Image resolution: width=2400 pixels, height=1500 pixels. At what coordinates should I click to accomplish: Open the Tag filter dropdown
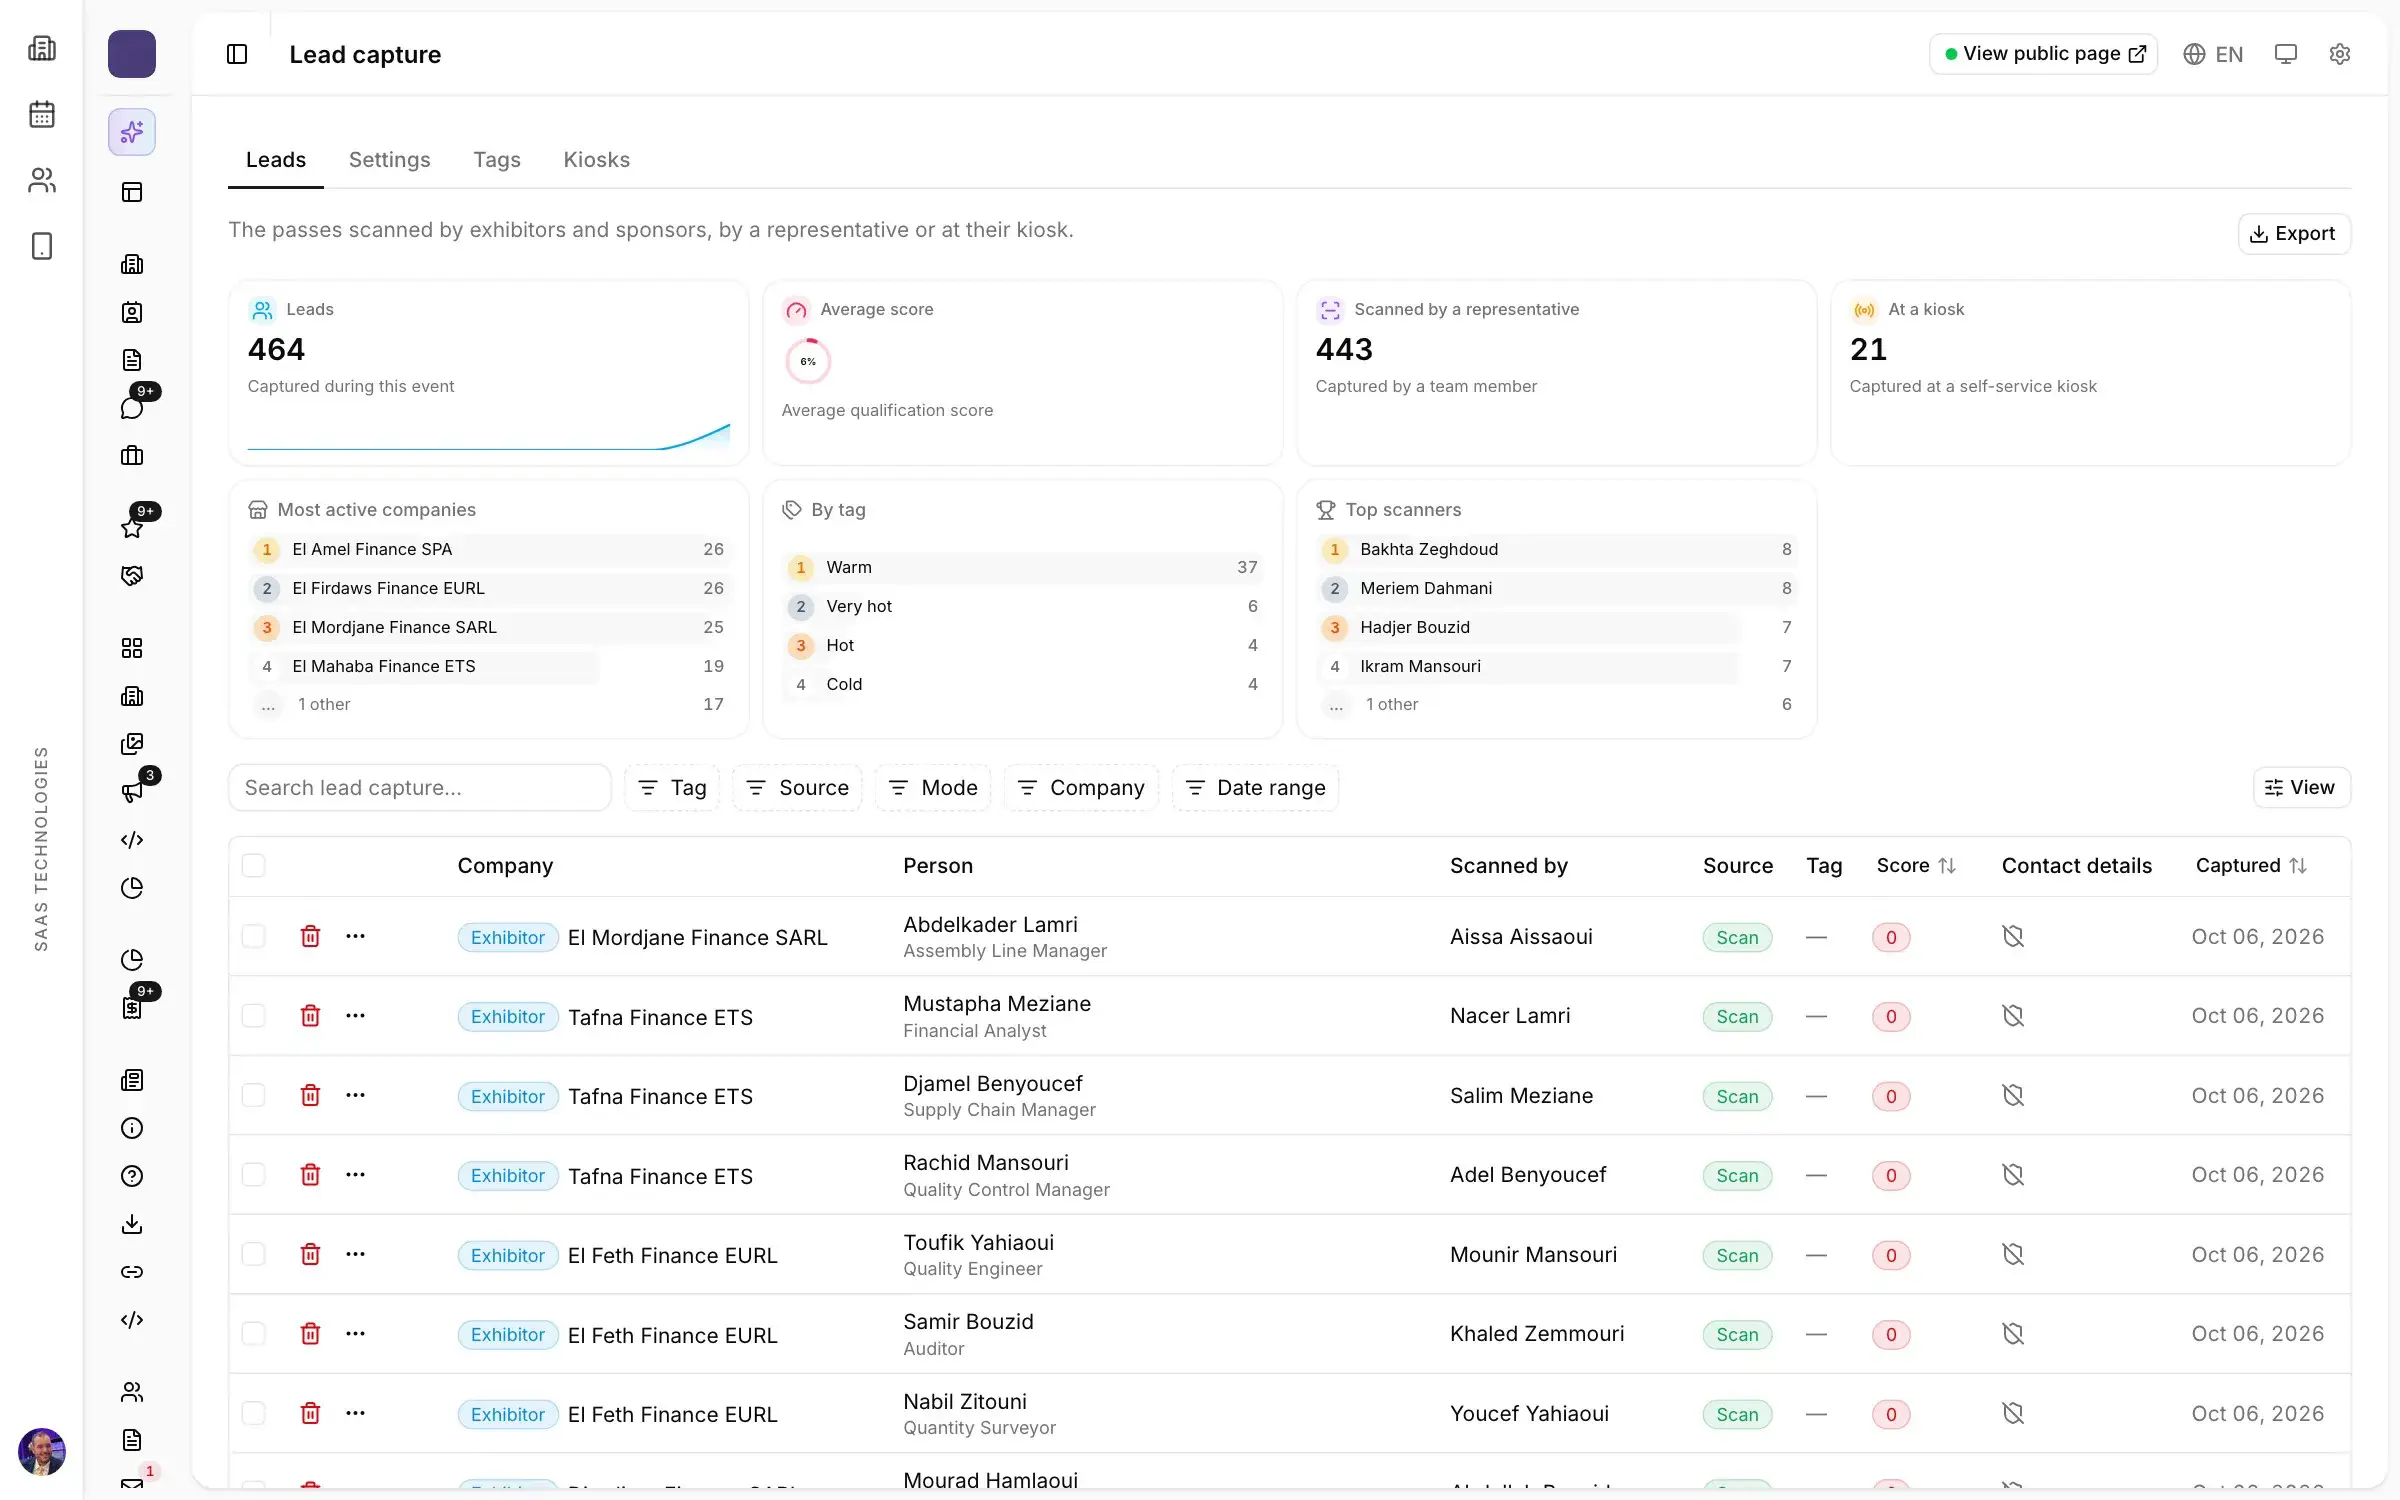(672, 788)
